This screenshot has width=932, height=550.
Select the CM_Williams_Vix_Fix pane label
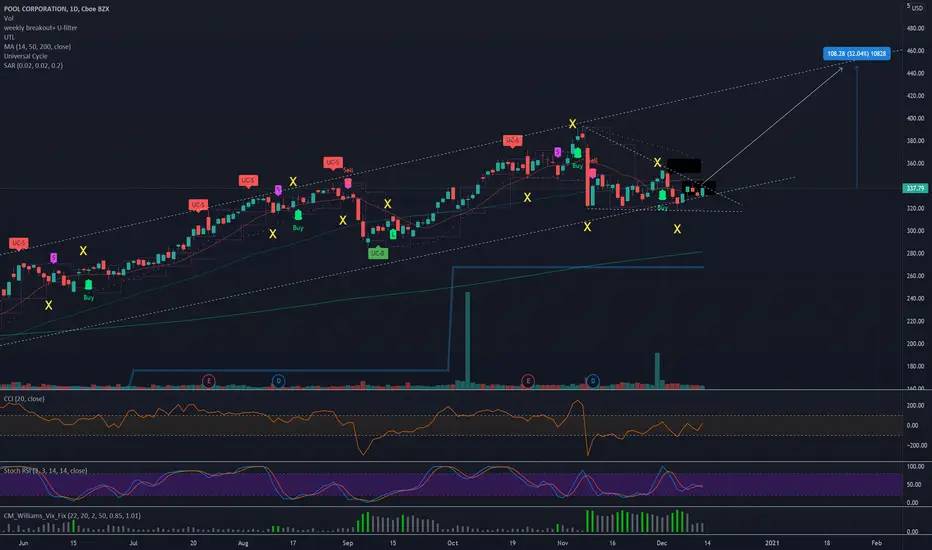pos(72,516)
